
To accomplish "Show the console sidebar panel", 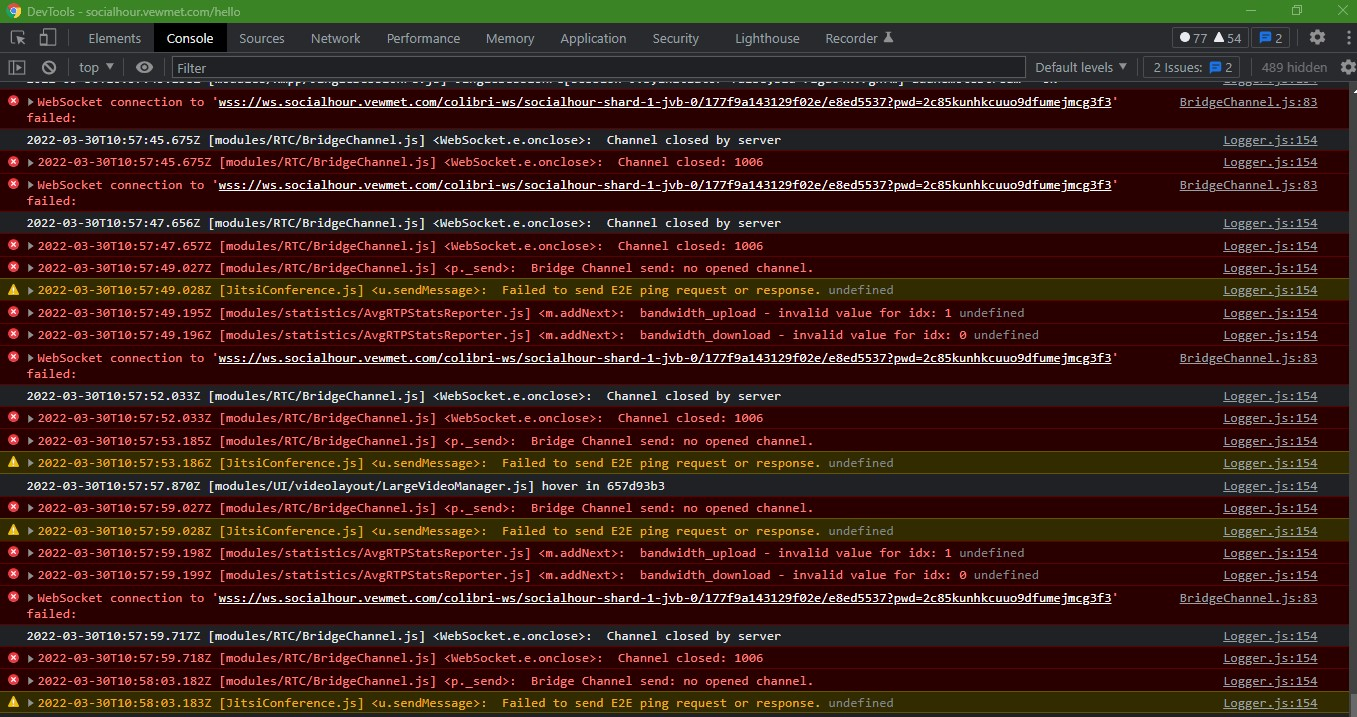I will click(x=16, y=67).
